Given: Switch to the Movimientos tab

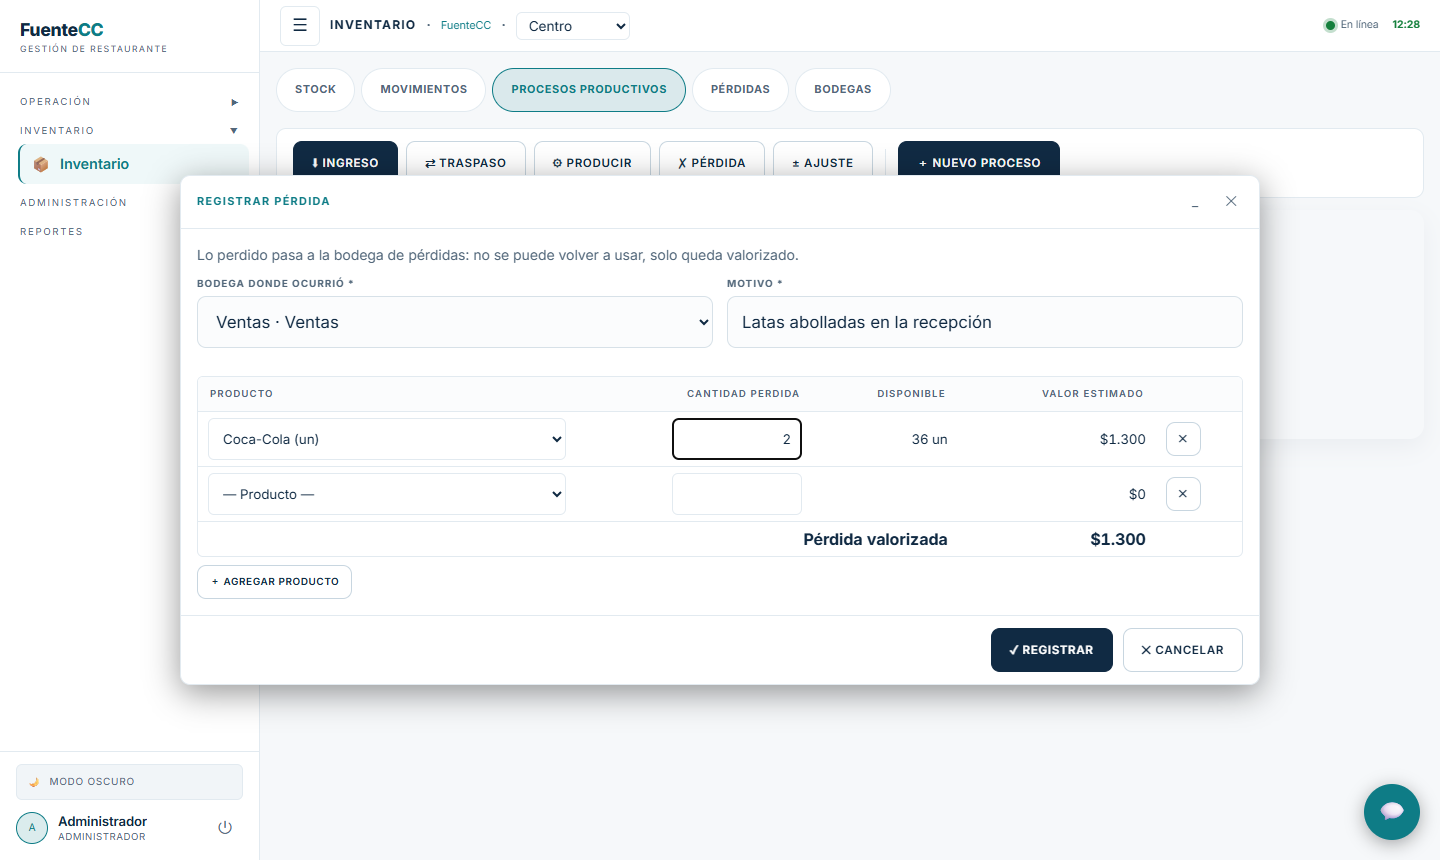Looking at the screenshot, I should click(423, 89).
